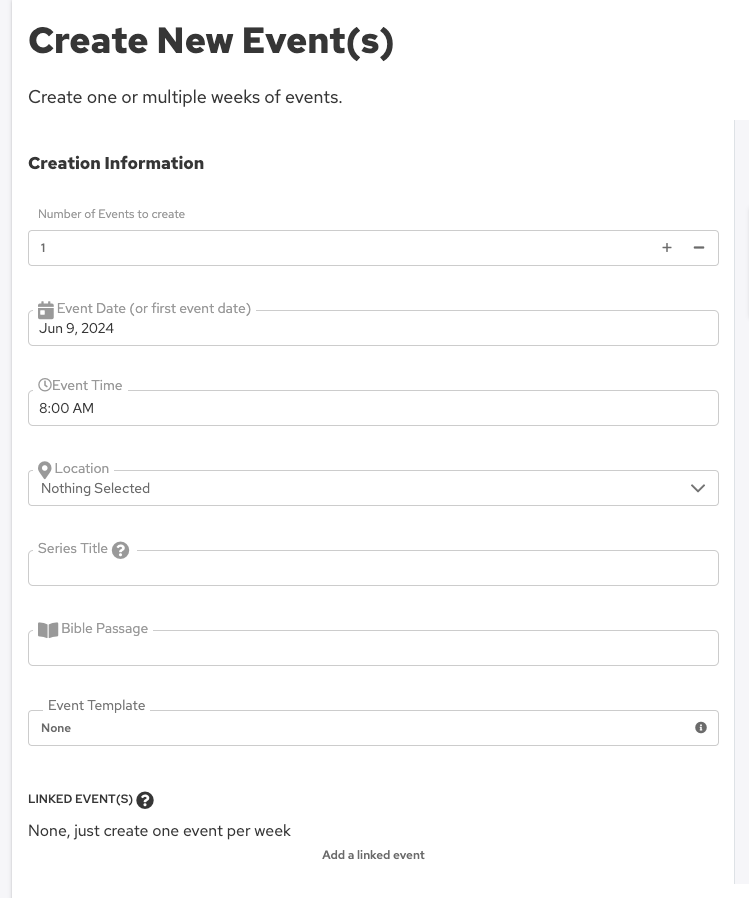Click the info icon in Event Template field
The height and width of the screenshot is (898, 749).
click(x=701, y=728)
